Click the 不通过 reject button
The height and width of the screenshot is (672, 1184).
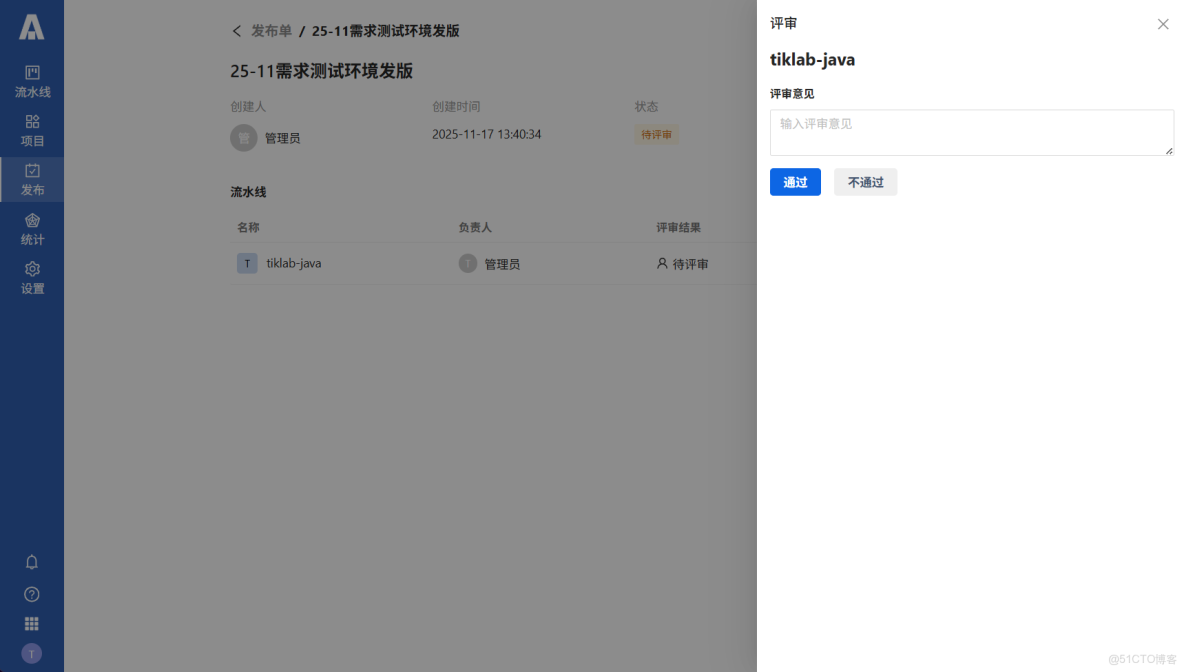865,182
